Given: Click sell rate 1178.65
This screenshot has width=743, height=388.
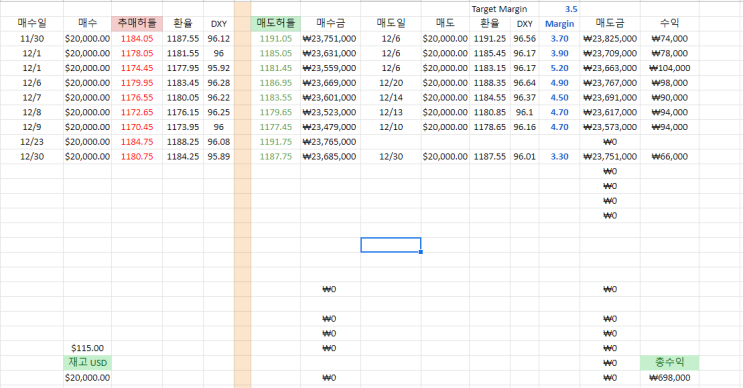Looking at the screenshot, I should [x=489, y=126].
